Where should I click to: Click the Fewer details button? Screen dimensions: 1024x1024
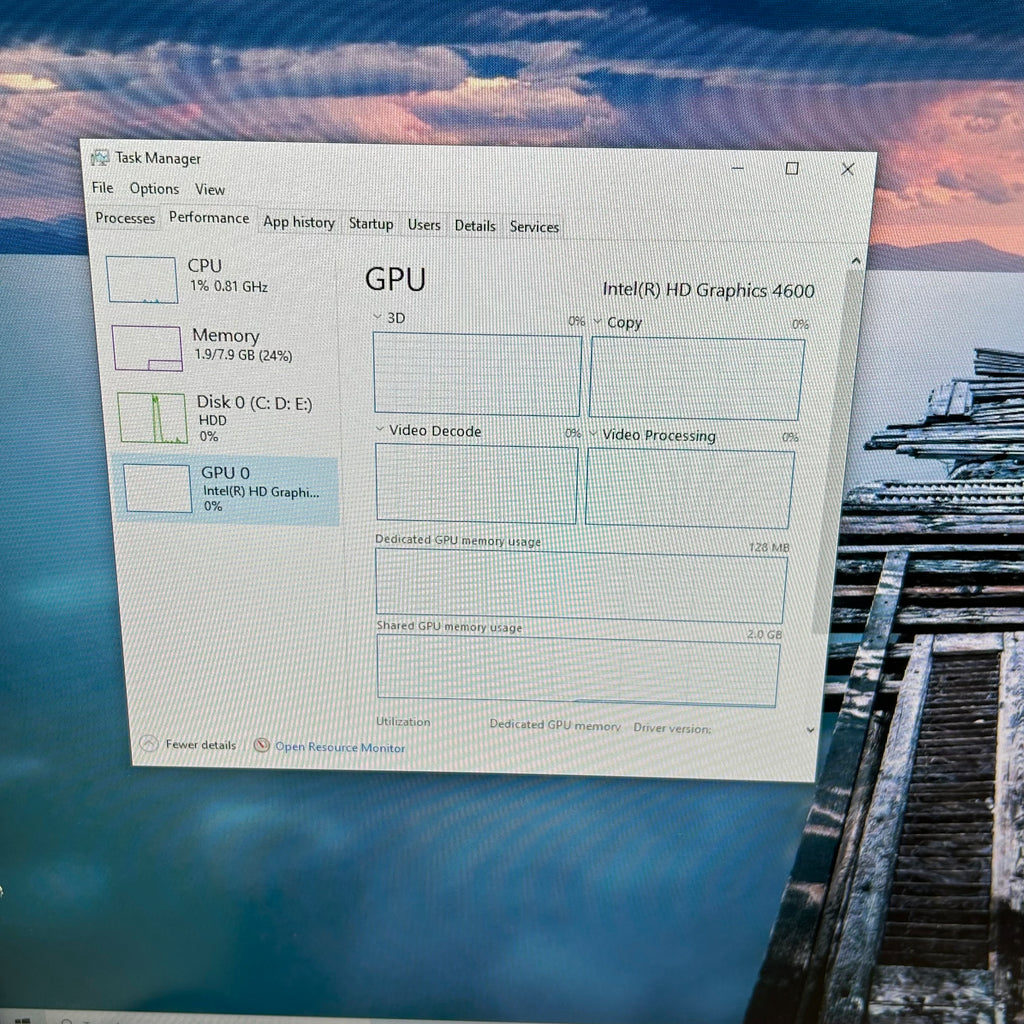[189, 744]
